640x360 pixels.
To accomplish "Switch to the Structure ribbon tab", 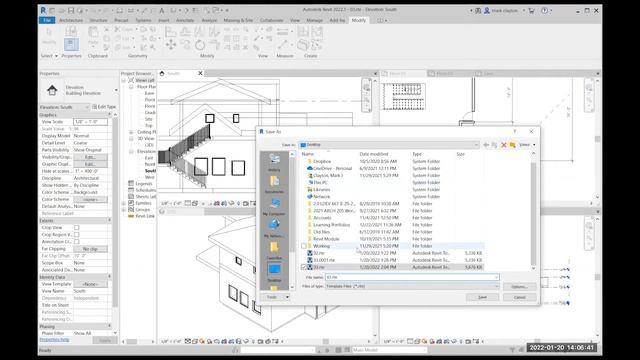I will pos(98,20).
